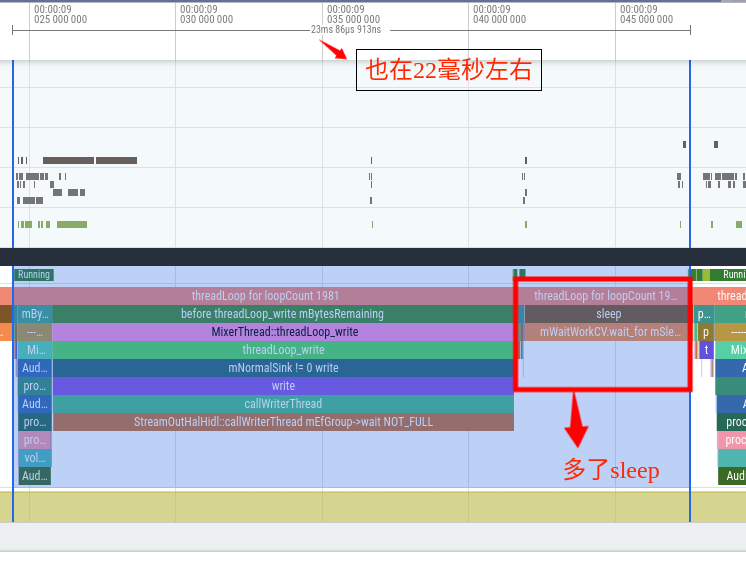746x570 pixels.
Task: Select the small 'mBy...' slice
Action: 35,314
